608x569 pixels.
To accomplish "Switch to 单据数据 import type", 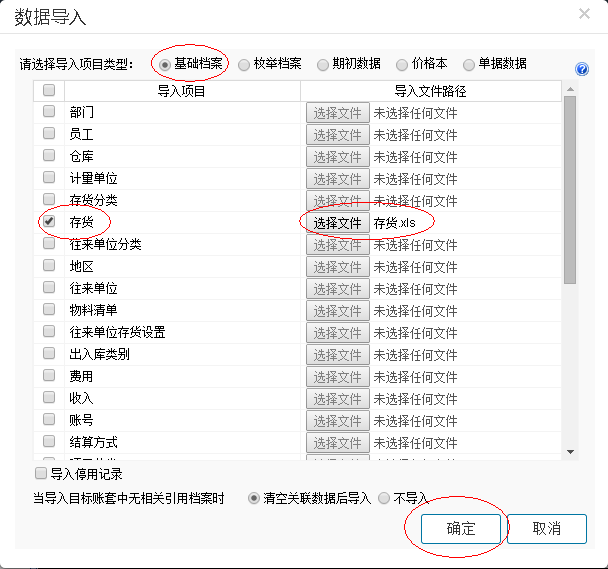I will 469,64.
